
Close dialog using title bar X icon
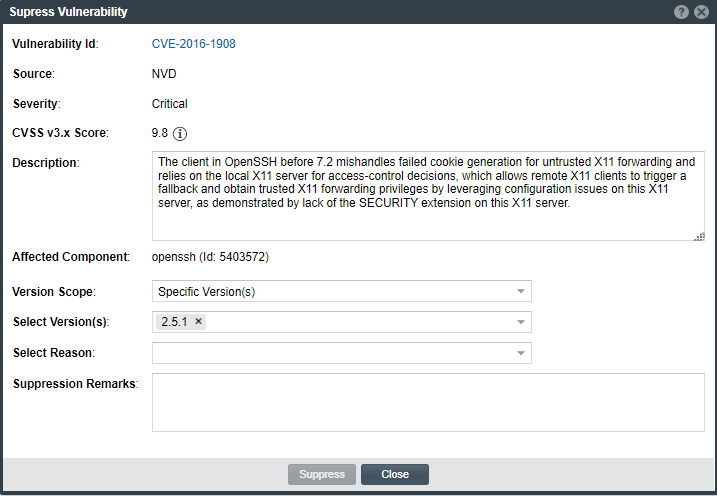(x=701, y=12)
